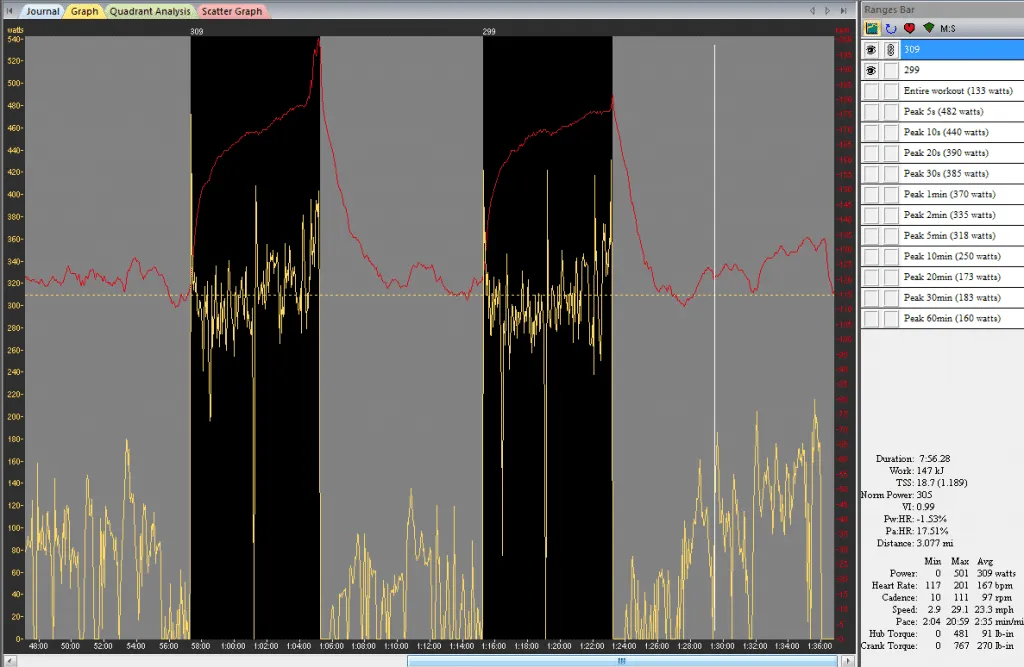Click the M:S time format button

click(x=948, y=29)
